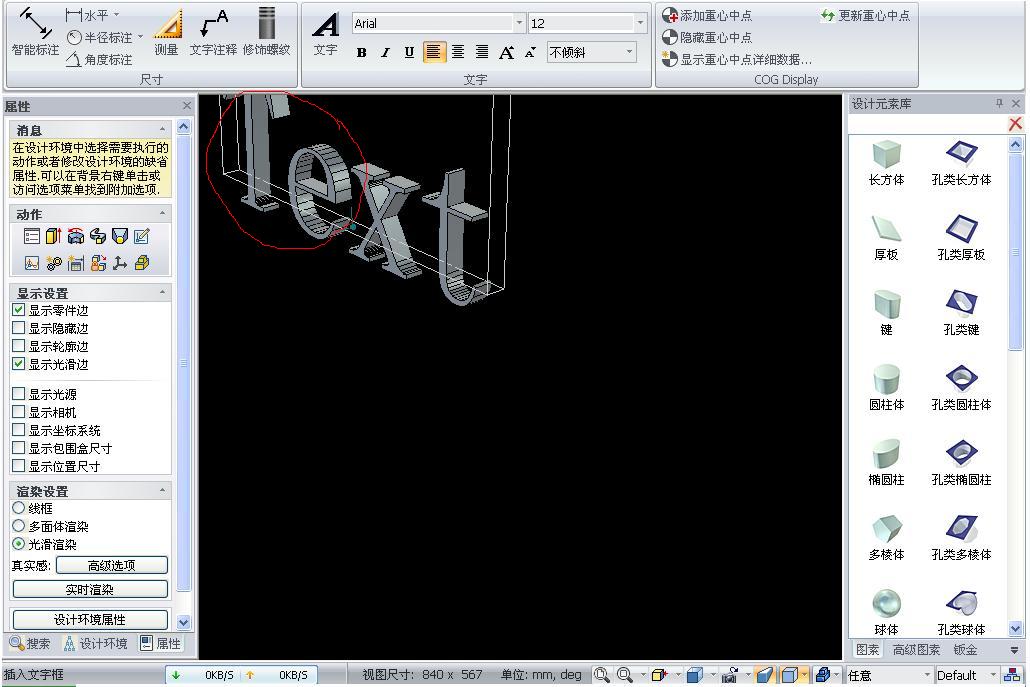Screen dimensions: 1030x687
Task: Click the extrude block with red arrow action icon
Action: (x=53, y=236)
